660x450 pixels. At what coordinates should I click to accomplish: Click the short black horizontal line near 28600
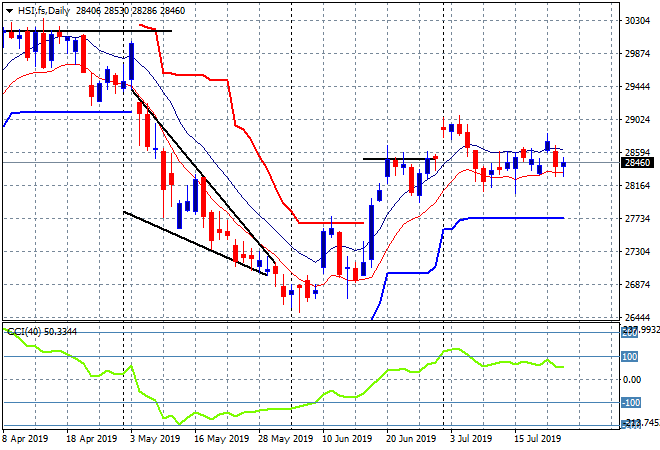click(400, 158)
